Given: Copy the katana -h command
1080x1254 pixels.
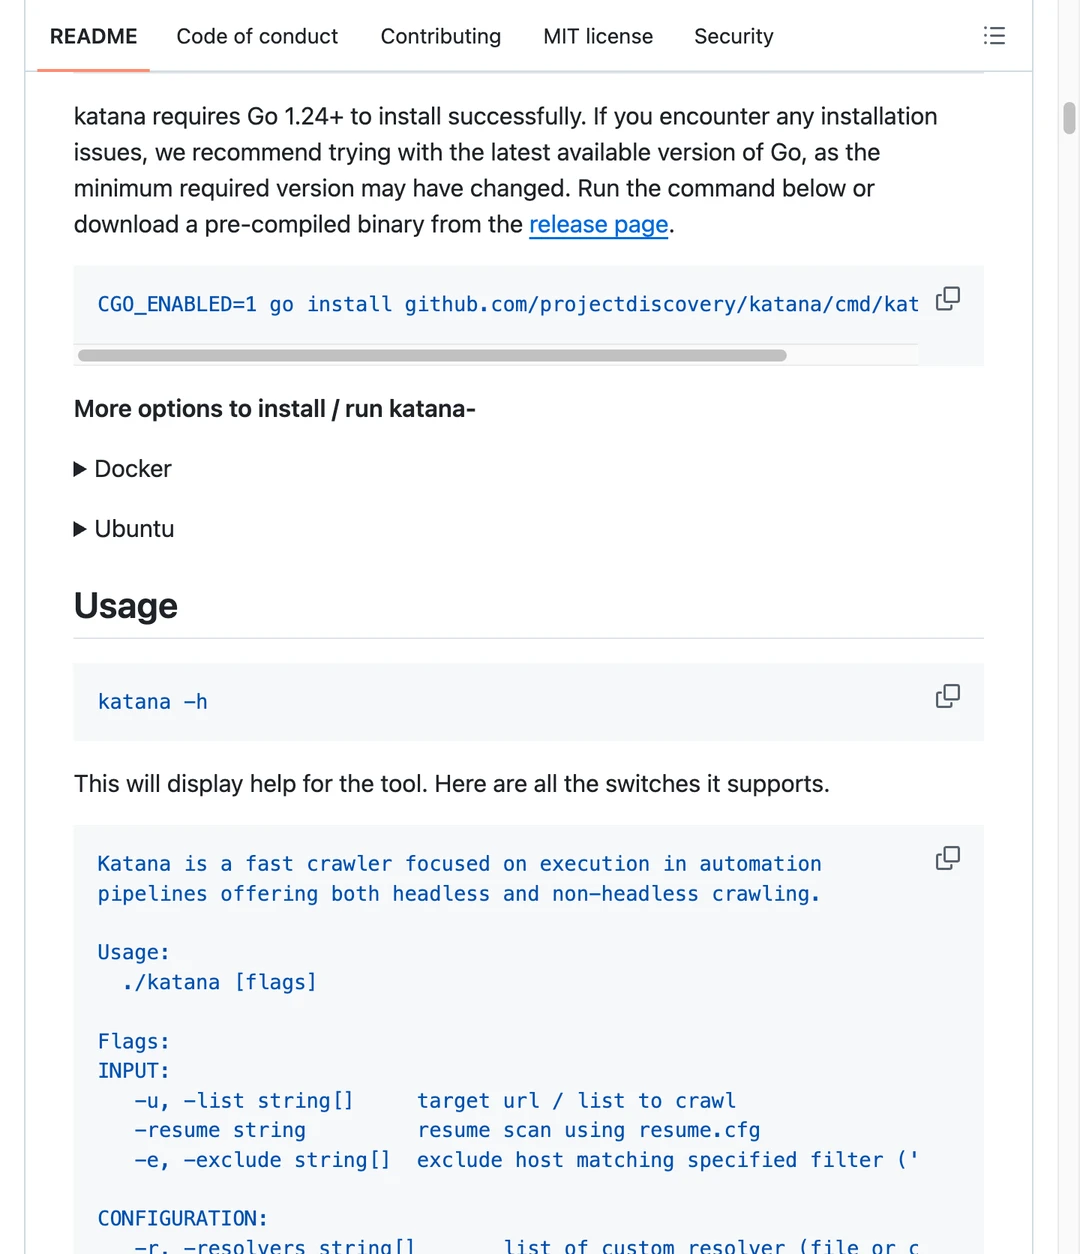Looking at the screenshot, I should 948,696.
